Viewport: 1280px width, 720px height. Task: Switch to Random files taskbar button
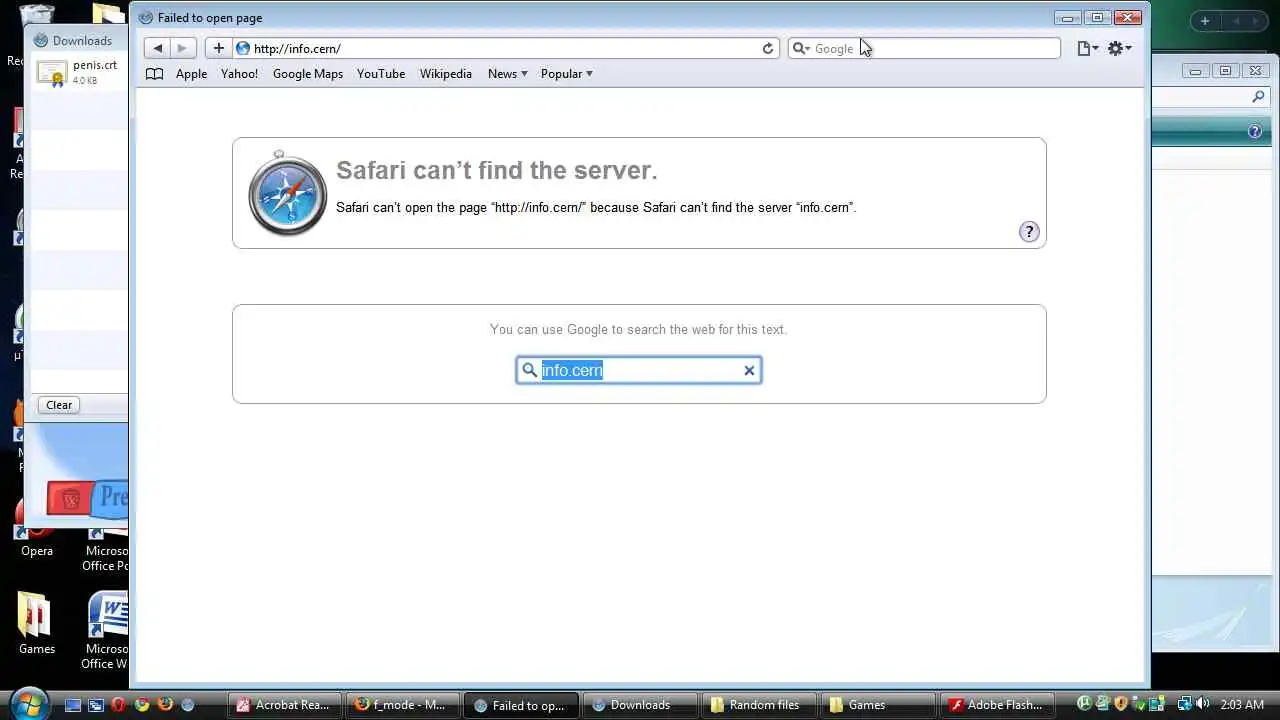pyautogui.click(x=758, y=705)
